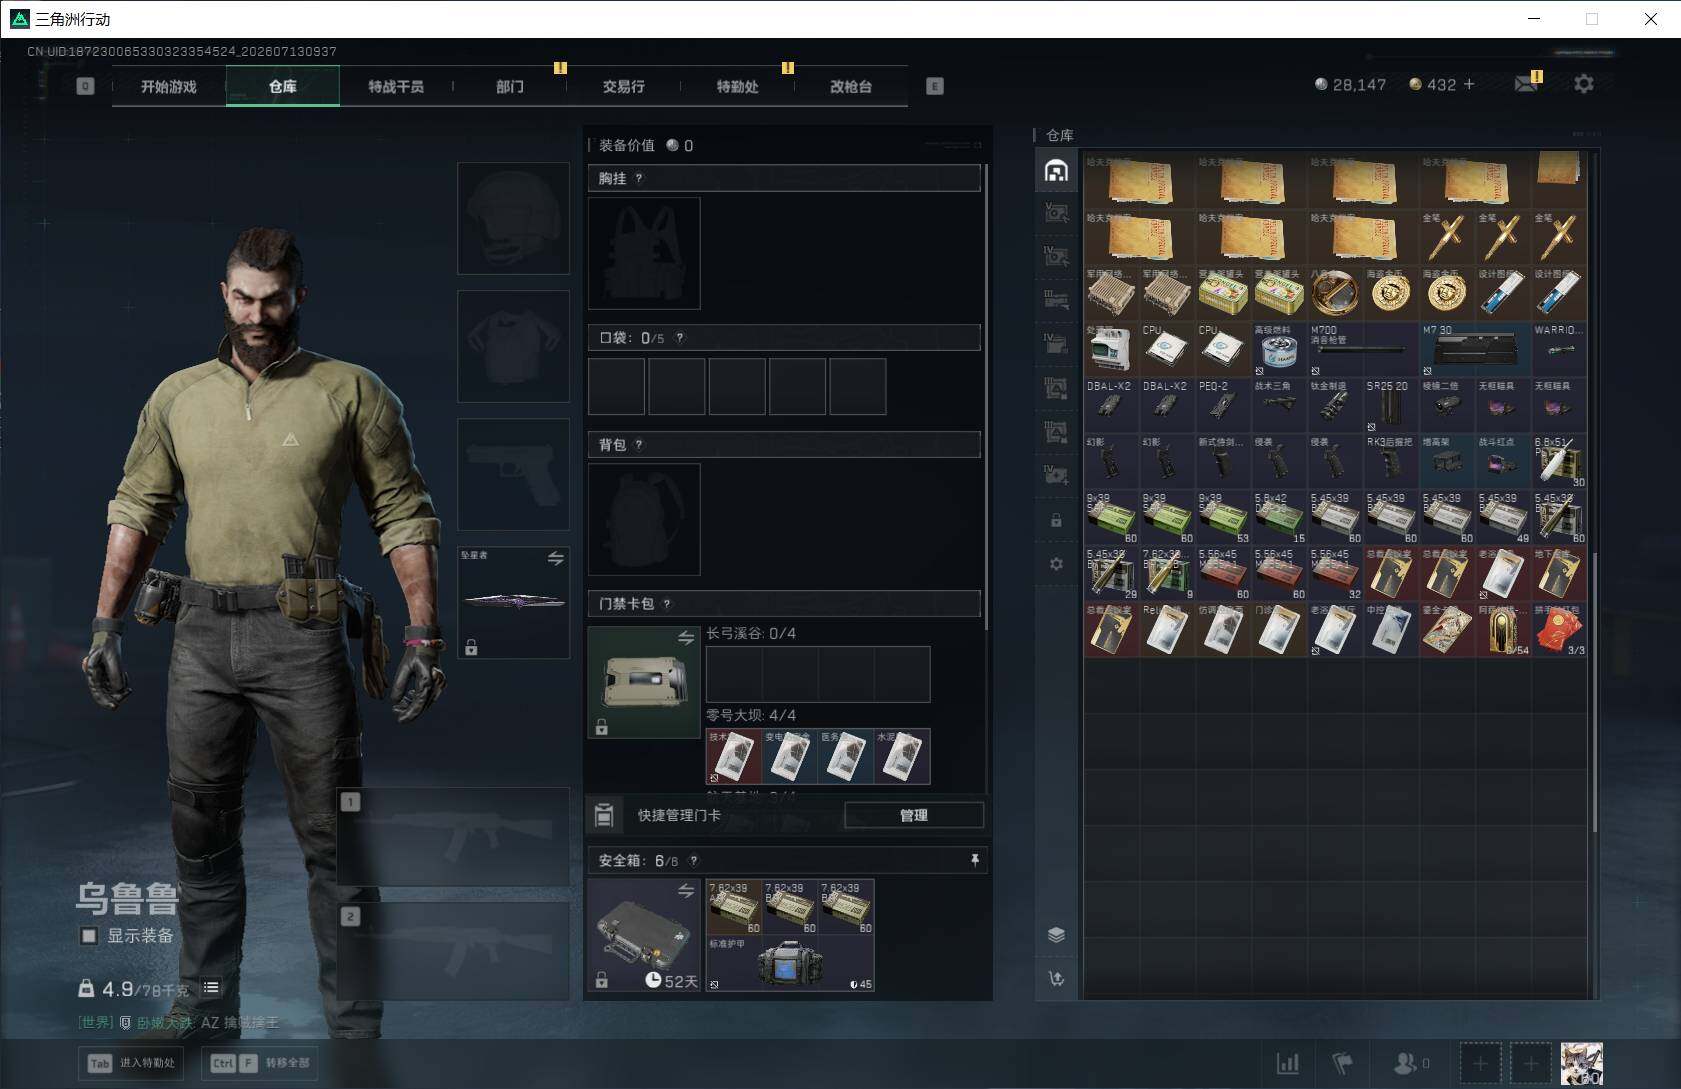Click the first empty squad plus slot

(x=1480, y=1063)
